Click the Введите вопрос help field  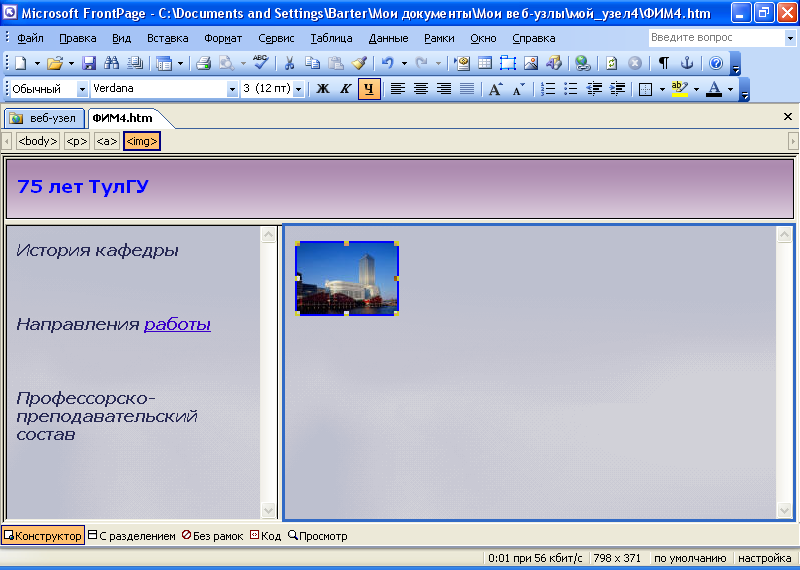coord(717,38)
